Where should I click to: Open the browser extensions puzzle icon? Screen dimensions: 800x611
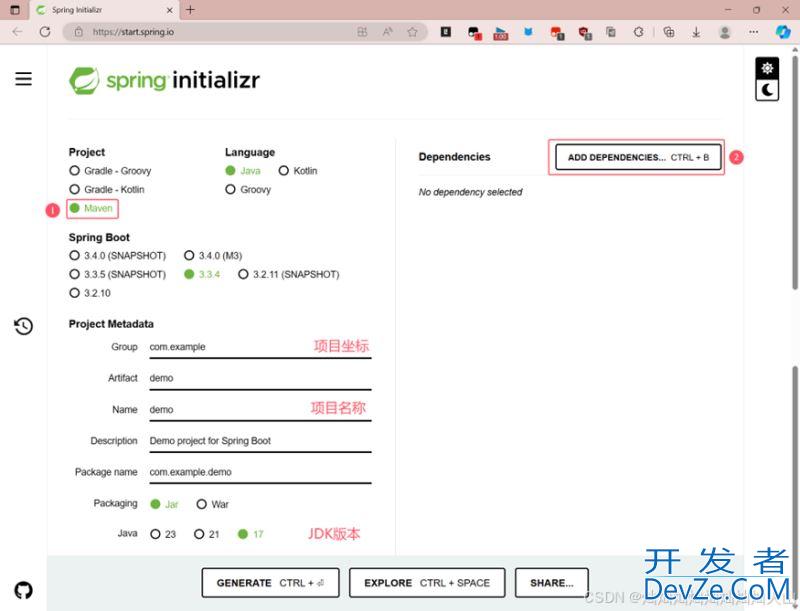(x=638, y=32)
